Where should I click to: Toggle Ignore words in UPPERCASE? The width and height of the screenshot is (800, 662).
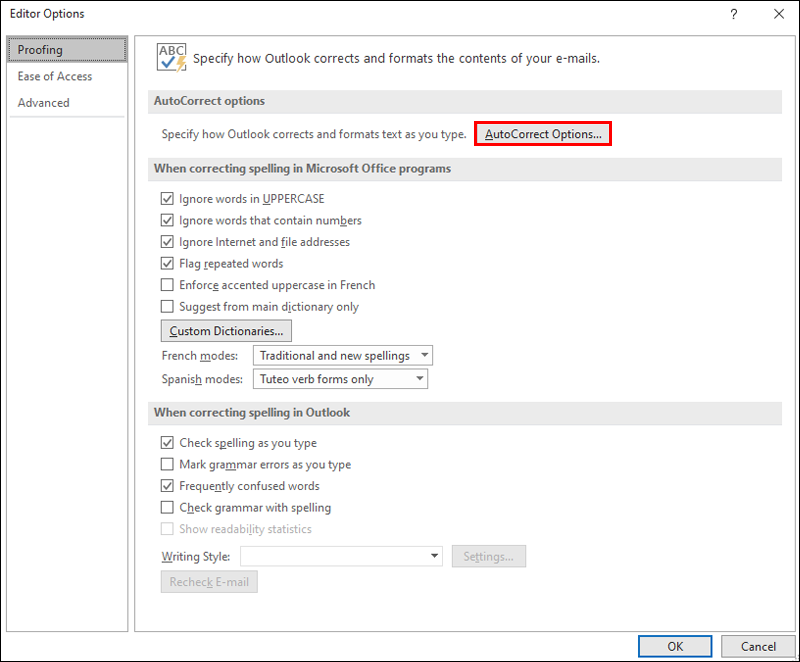point(168,199)
